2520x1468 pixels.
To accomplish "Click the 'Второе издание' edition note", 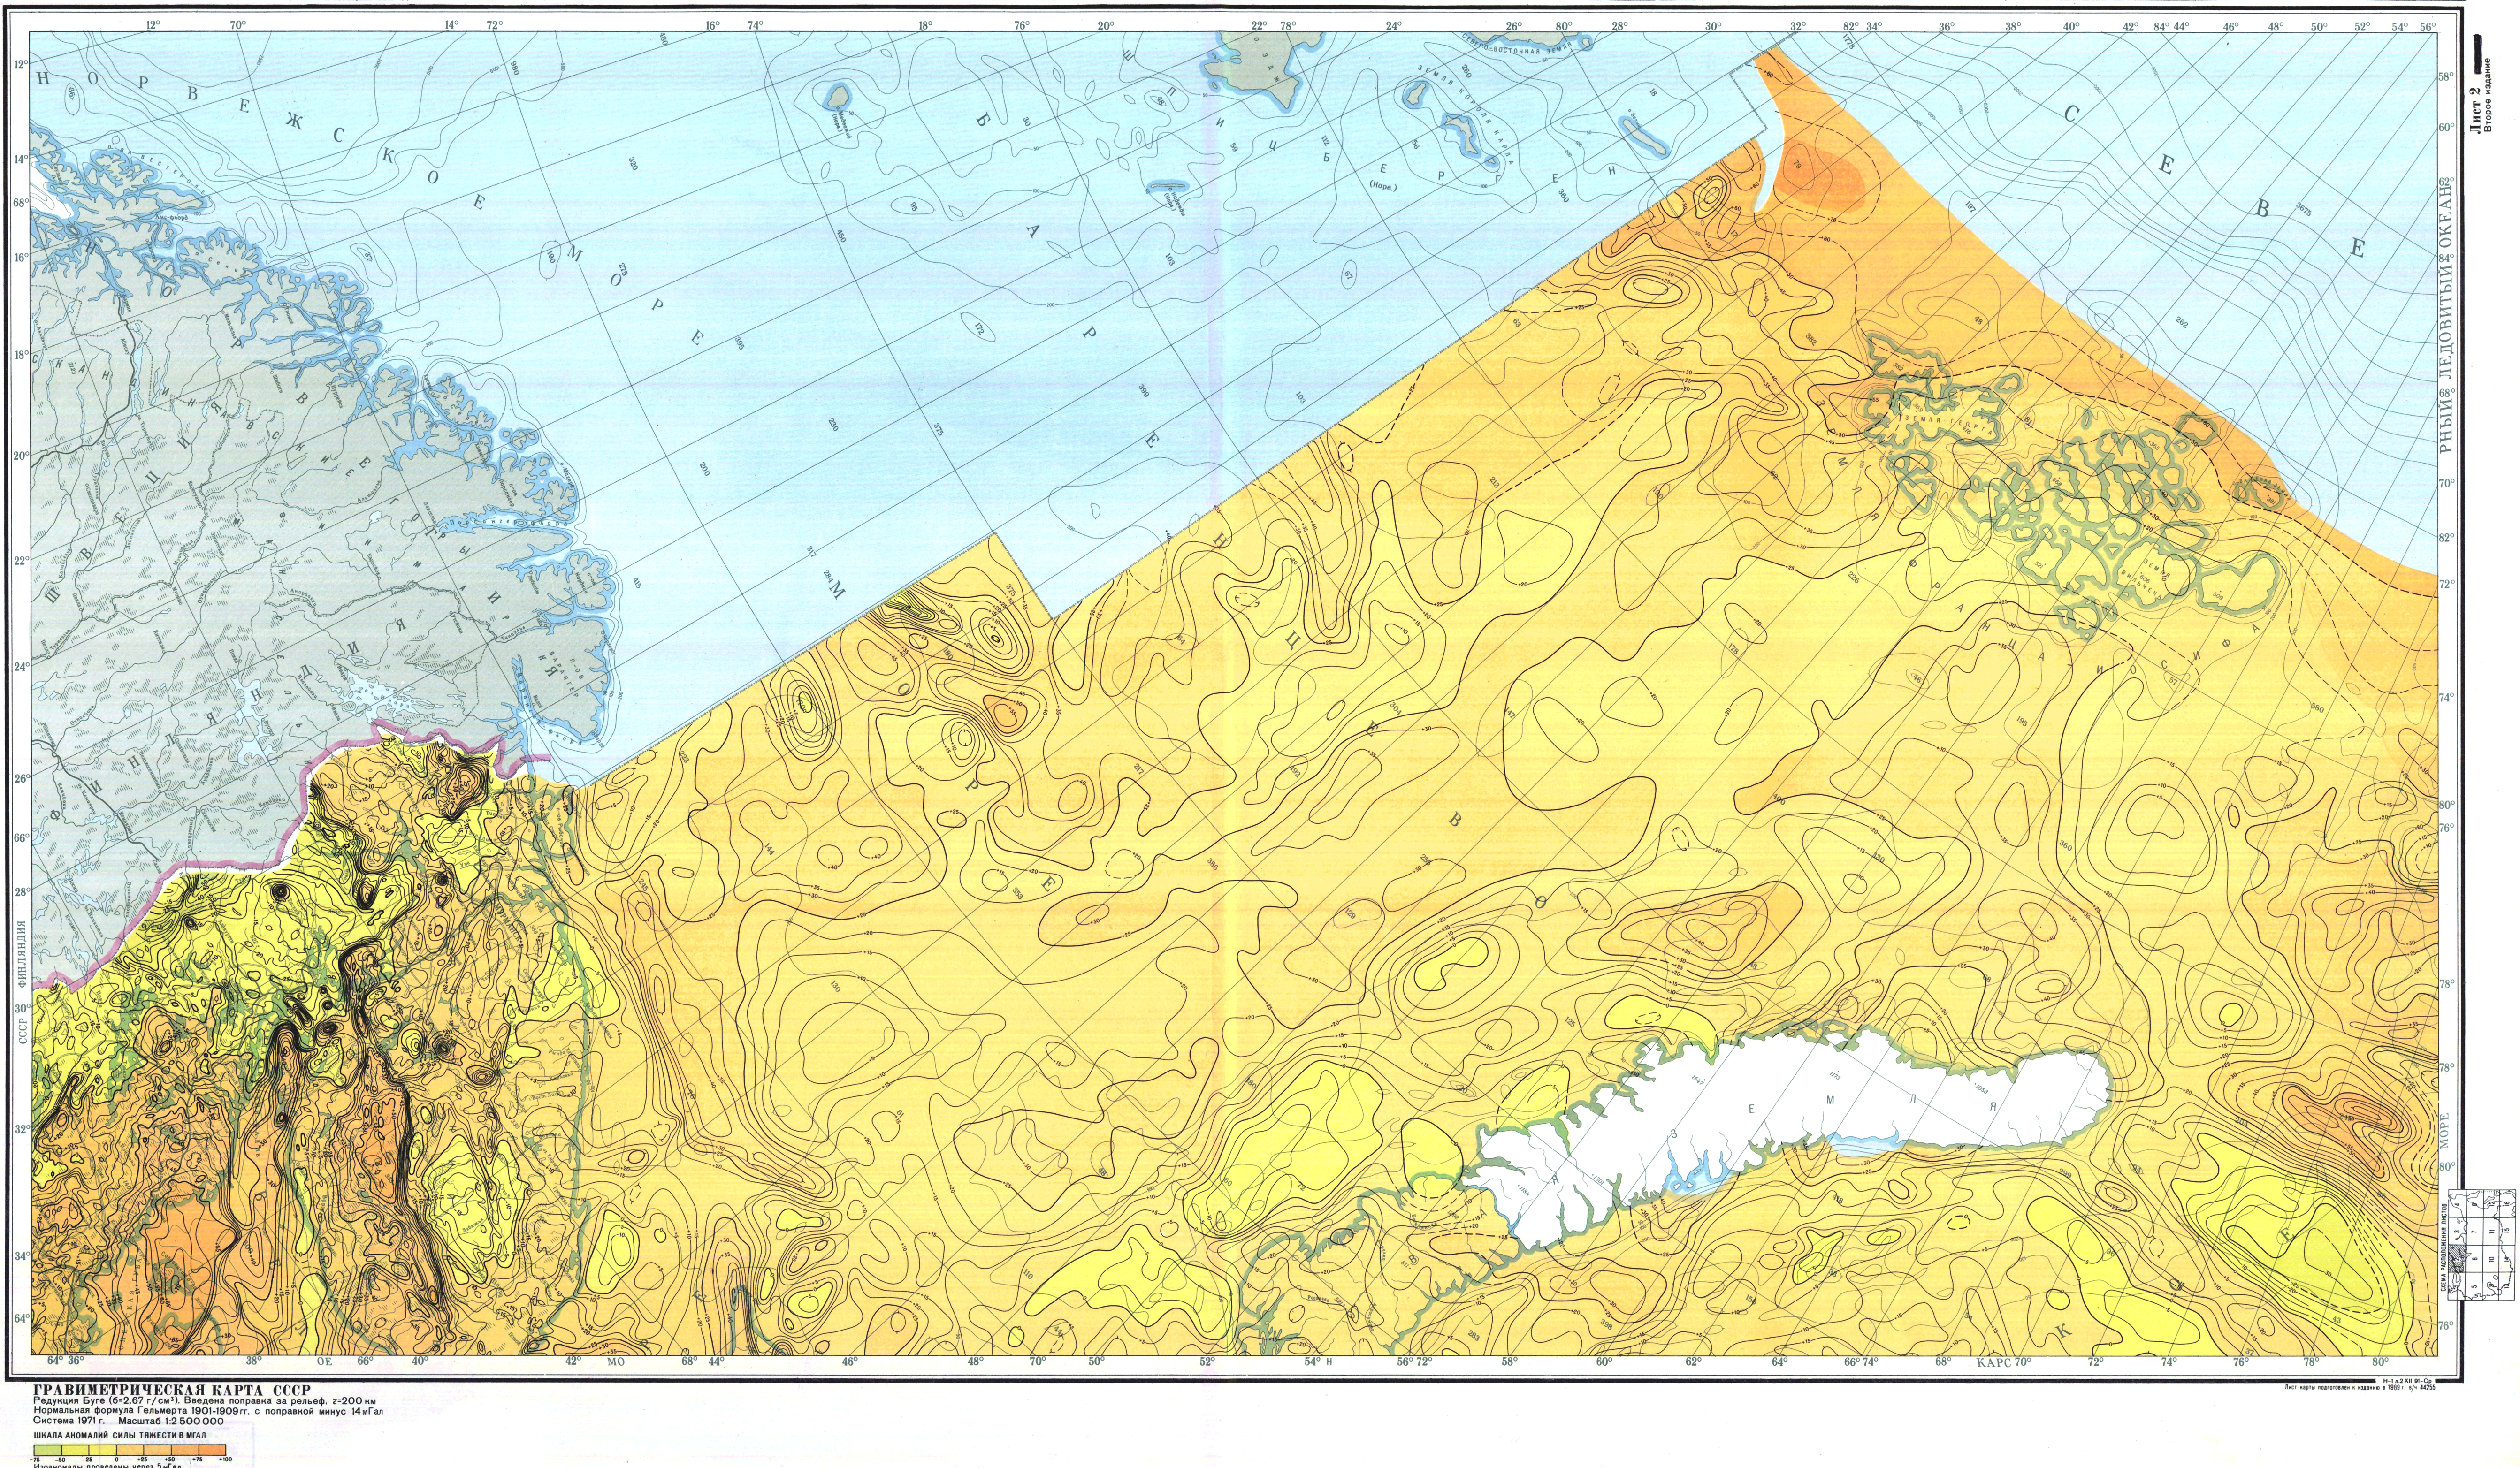I will tap(2488, 95).
